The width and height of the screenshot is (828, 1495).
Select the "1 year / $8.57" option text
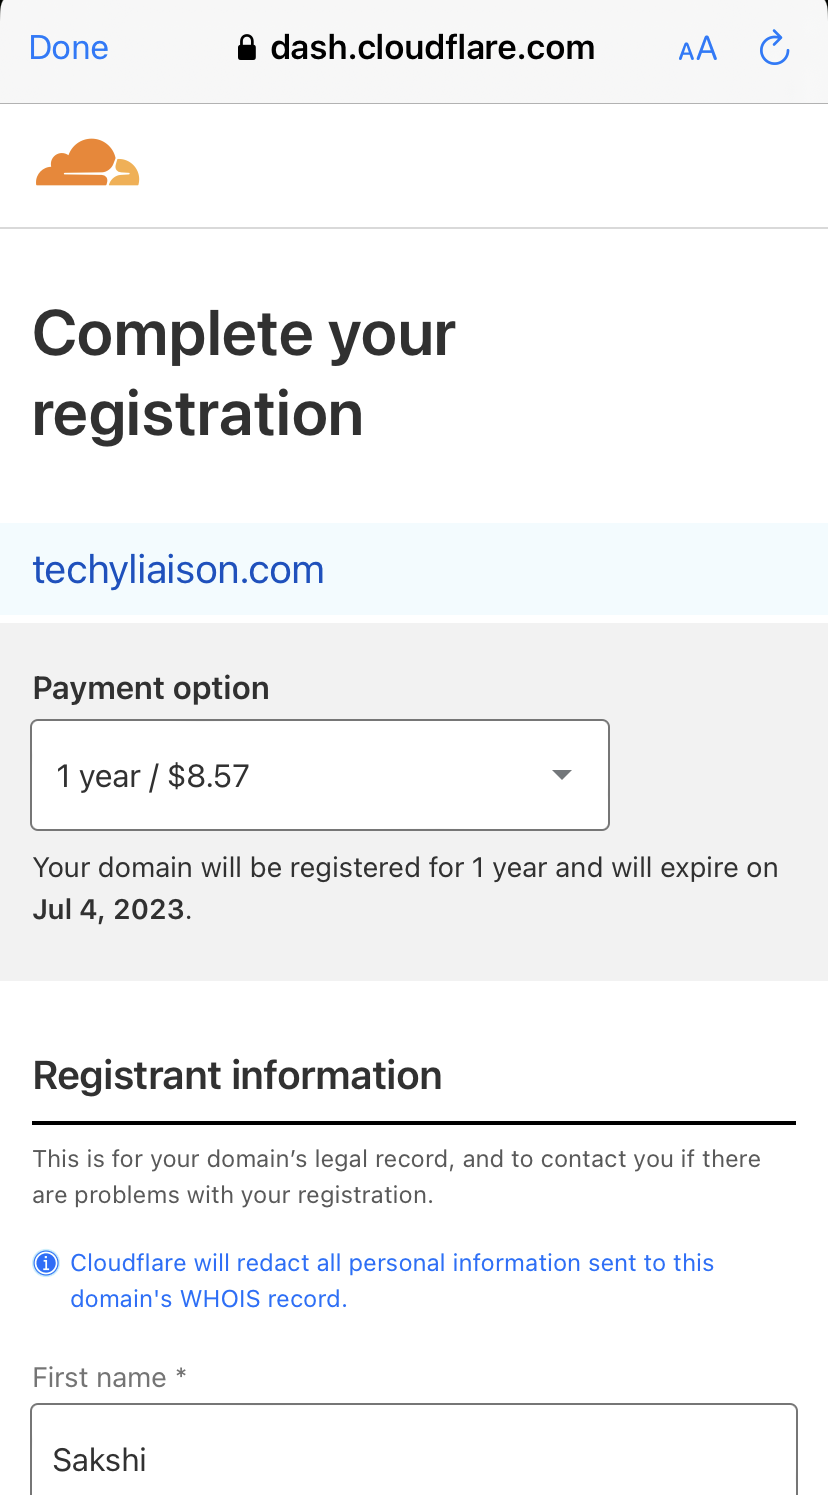coord(152,776)
